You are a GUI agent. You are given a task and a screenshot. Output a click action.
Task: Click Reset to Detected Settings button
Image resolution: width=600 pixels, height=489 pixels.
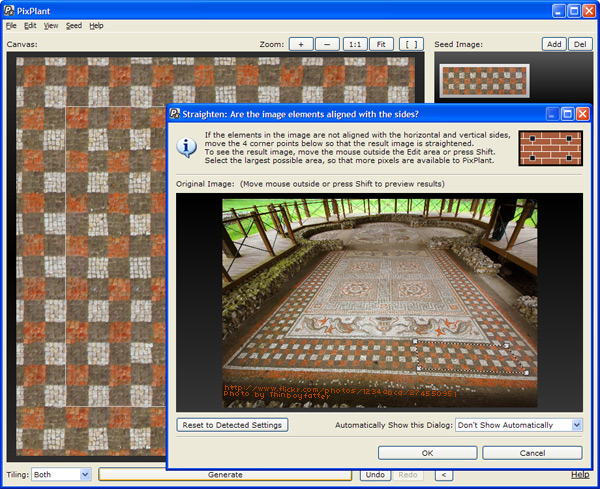point(232,425)
